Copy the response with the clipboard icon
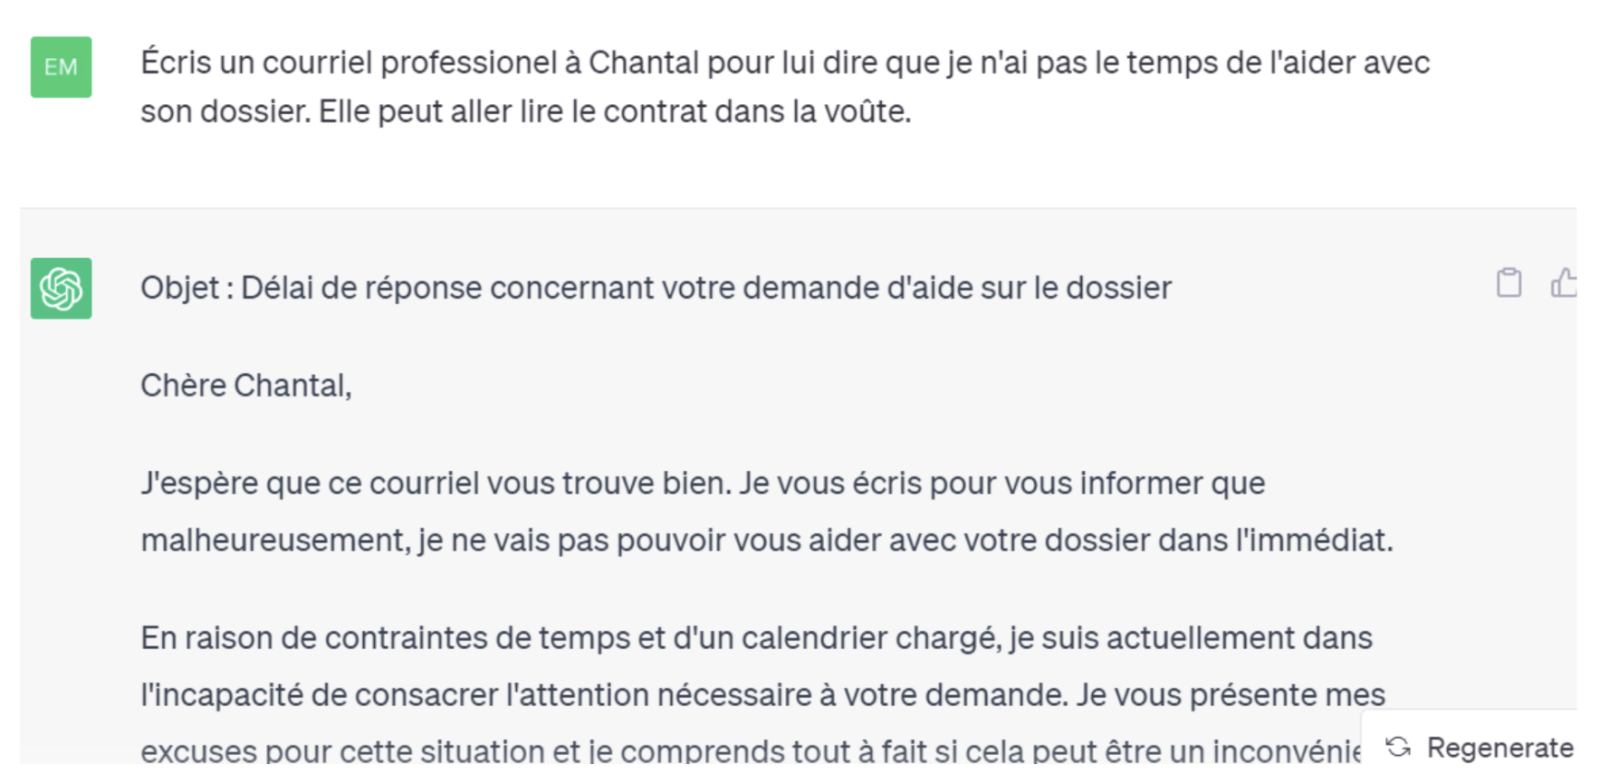The height and width of the screenshot is (784, 1600). (1509, 283)
